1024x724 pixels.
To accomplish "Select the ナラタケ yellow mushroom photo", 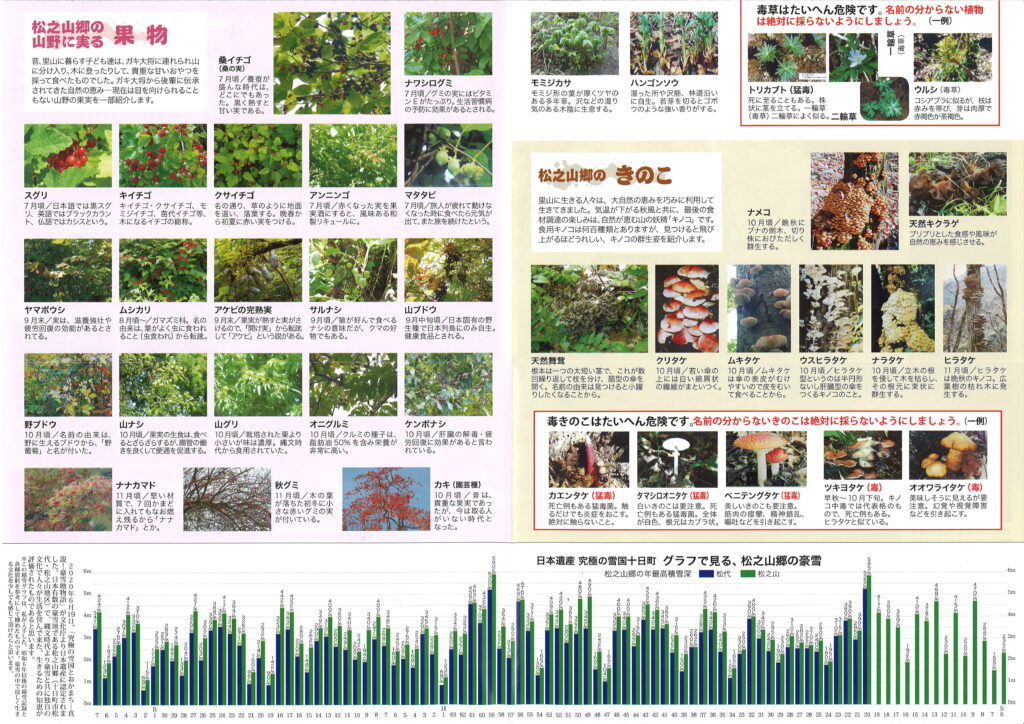I will pyautogui.click(x=902, y=307).
